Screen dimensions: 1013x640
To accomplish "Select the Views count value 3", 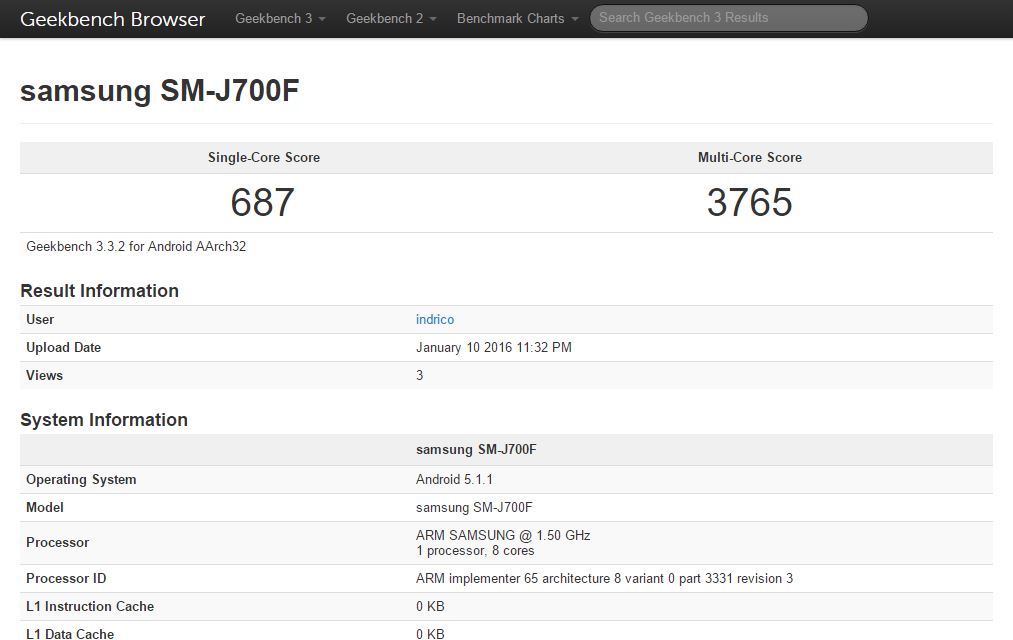I will (419, 375).
